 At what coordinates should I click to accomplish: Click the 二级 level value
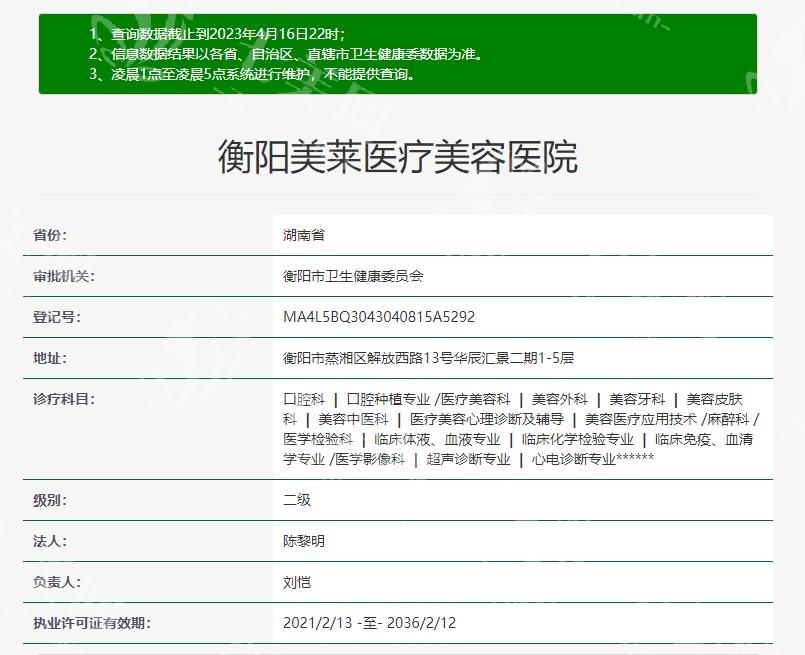(x=297, y=500)
